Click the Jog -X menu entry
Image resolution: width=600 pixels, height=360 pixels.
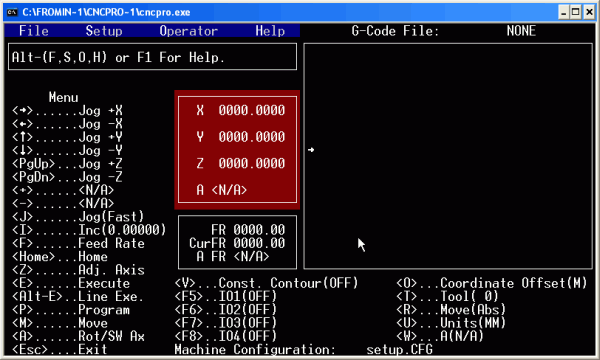(67, 124)
